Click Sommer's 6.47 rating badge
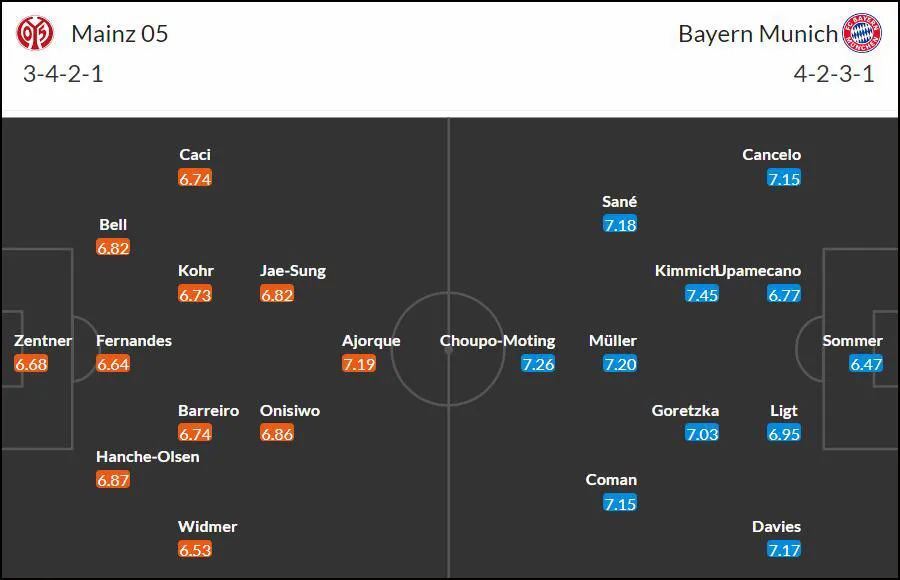The image size is (900, 580). (x=866, y=364)
